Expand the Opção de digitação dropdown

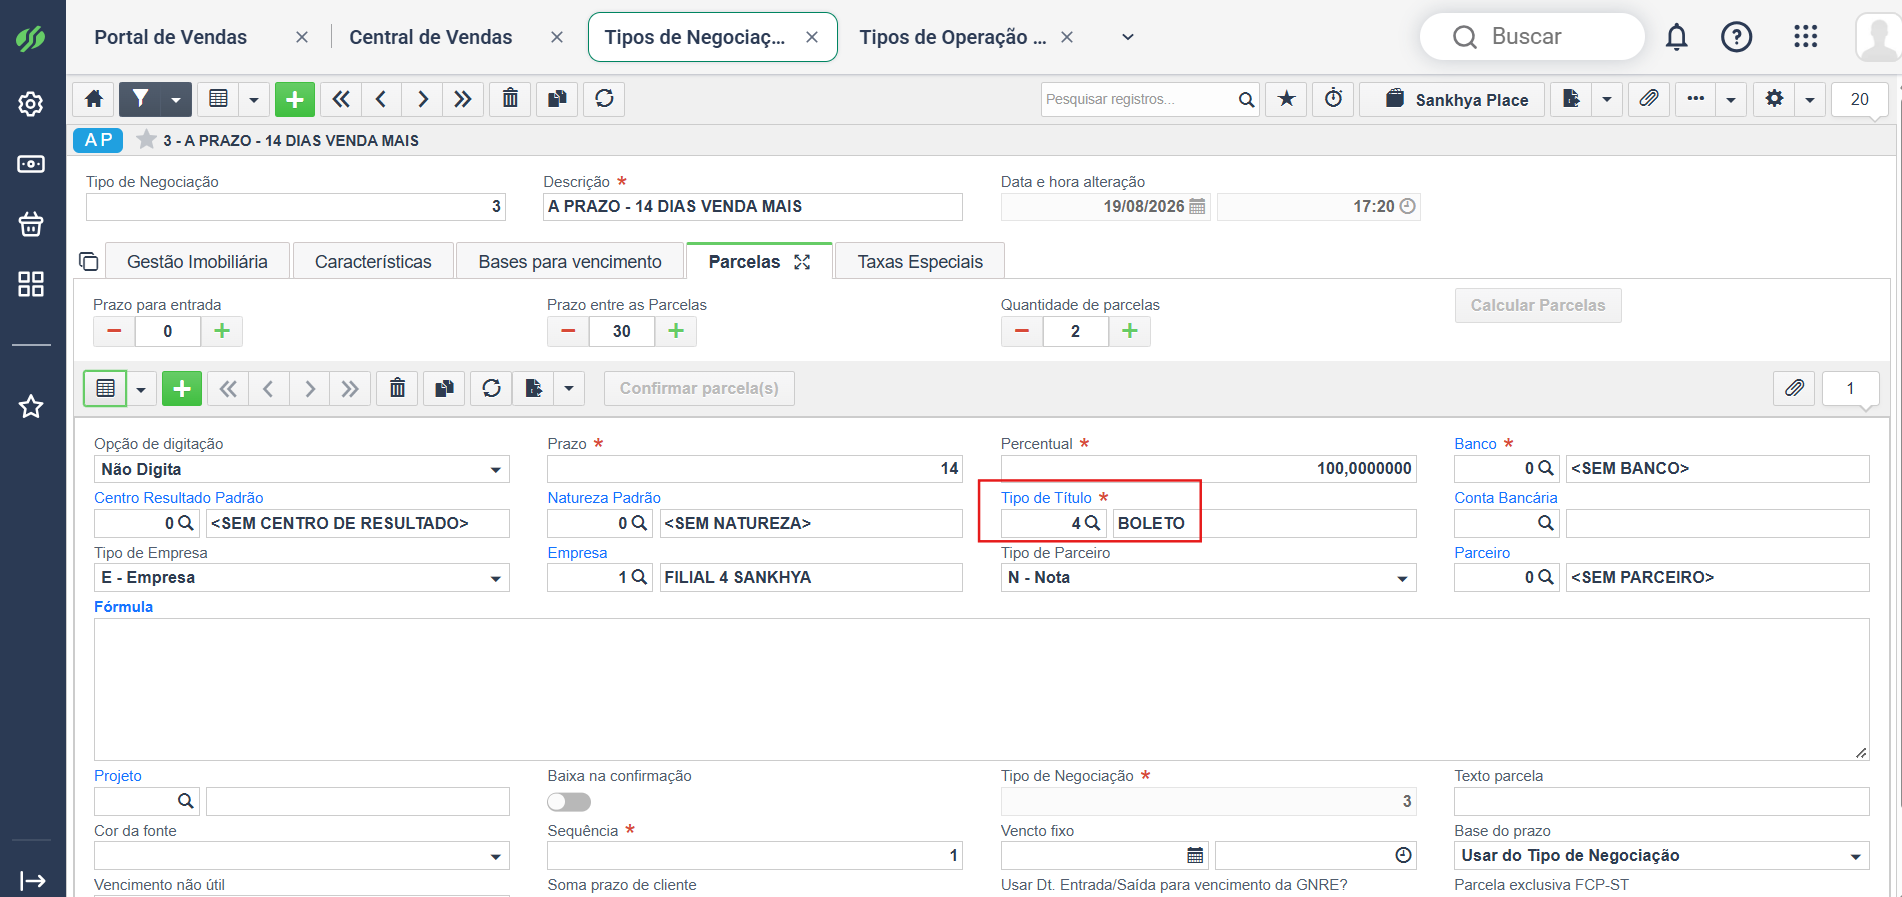click(495, 470)
